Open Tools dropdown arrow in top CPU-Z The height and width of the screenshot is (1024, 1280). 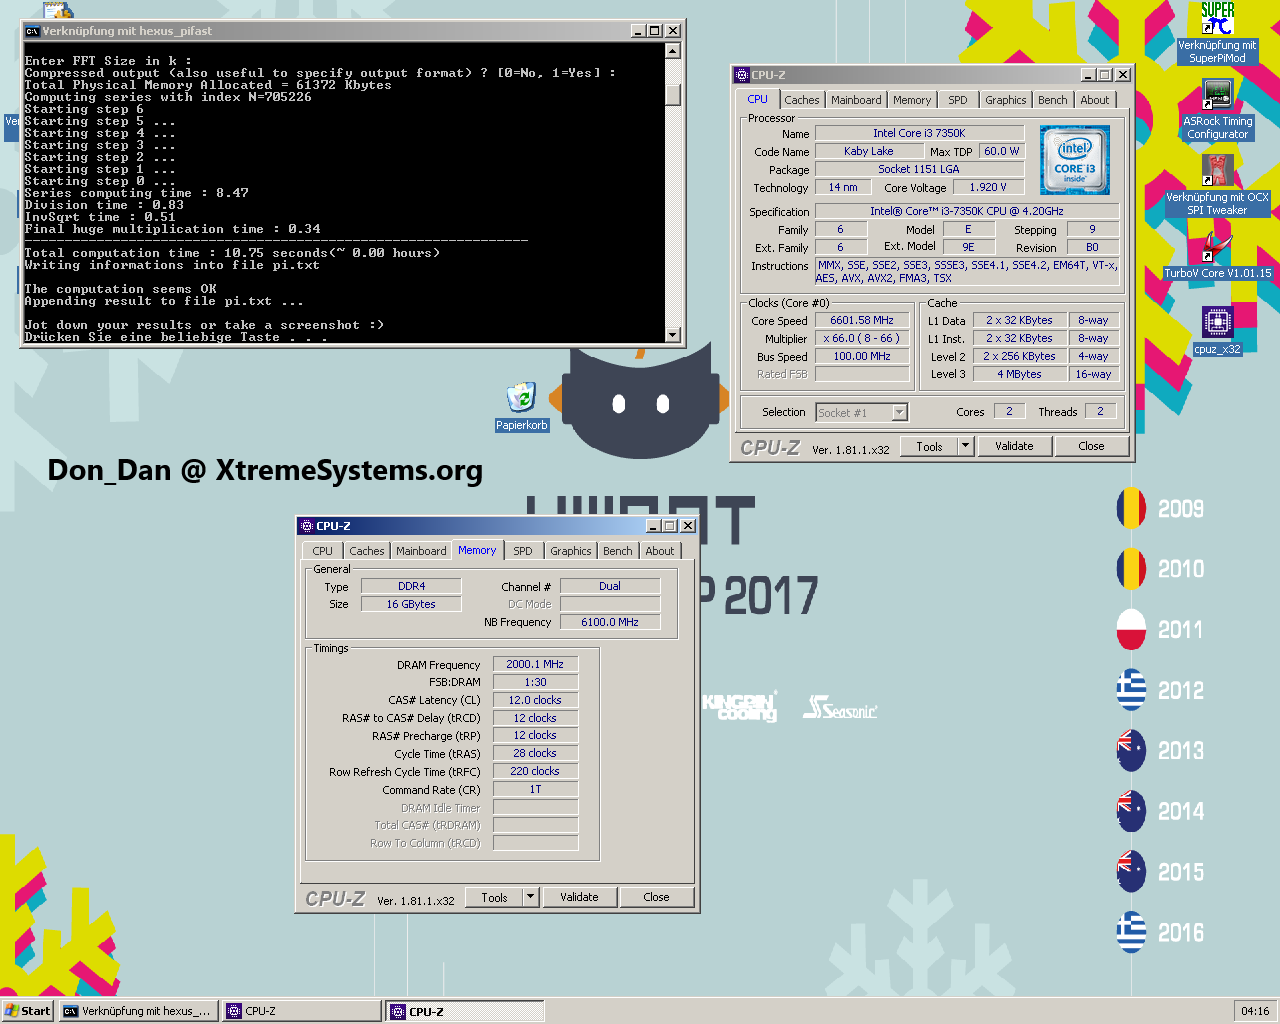[x=965, y=446]
